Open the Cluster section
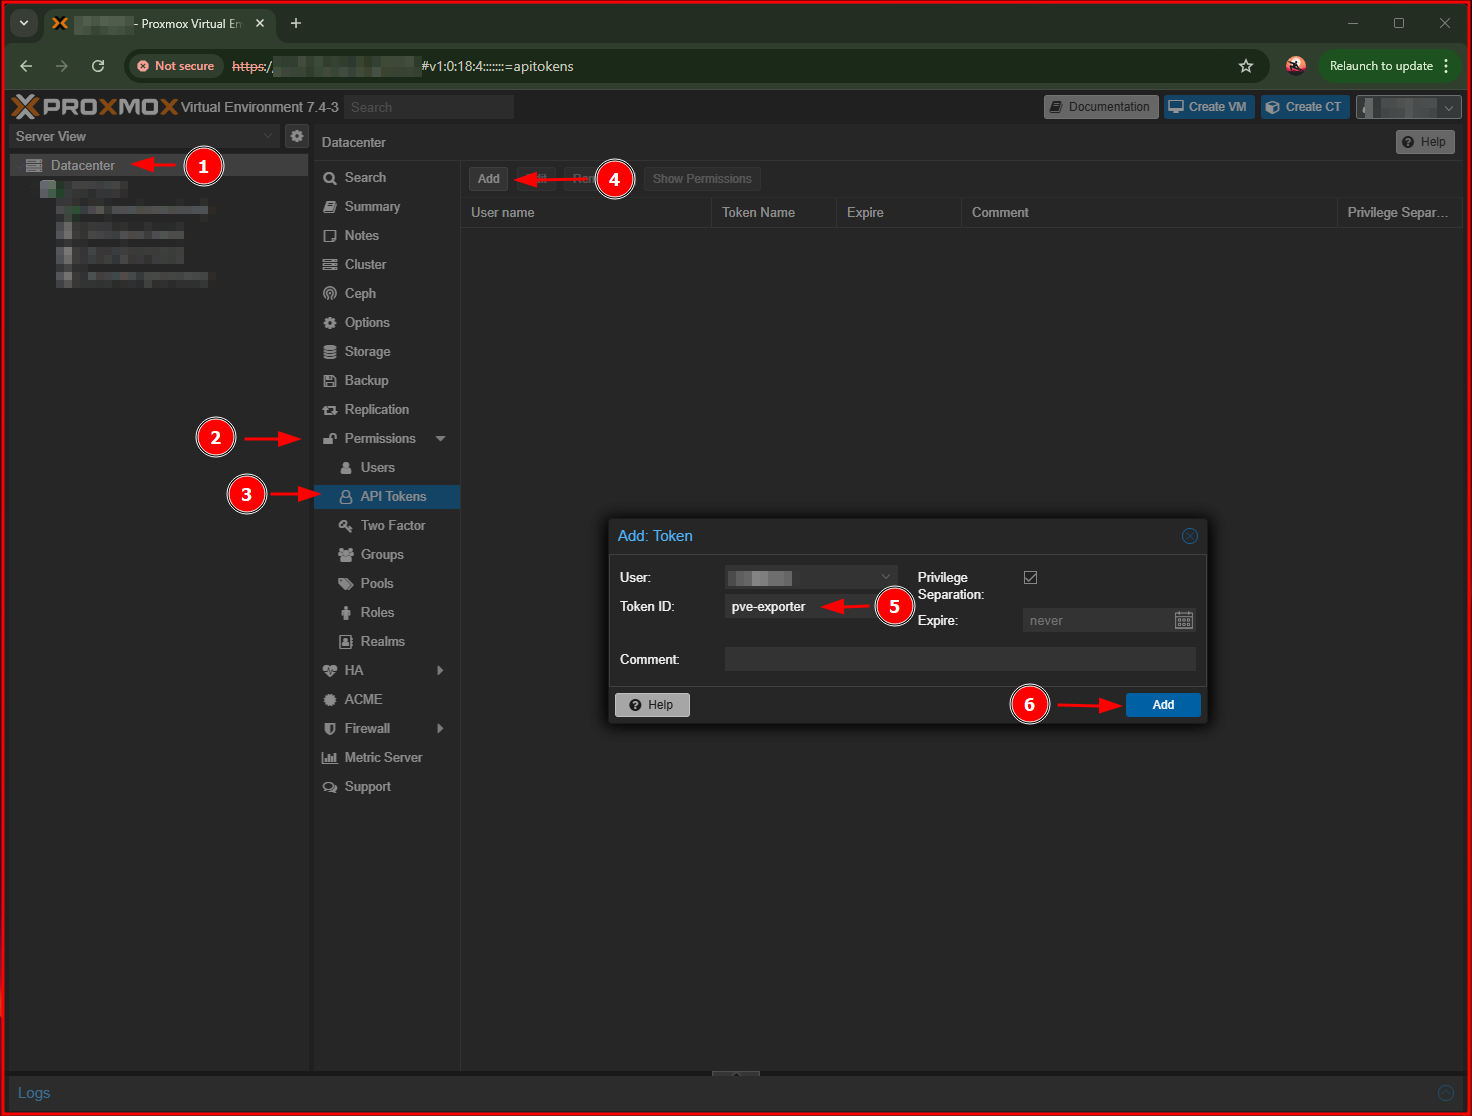 pos(386,264)
